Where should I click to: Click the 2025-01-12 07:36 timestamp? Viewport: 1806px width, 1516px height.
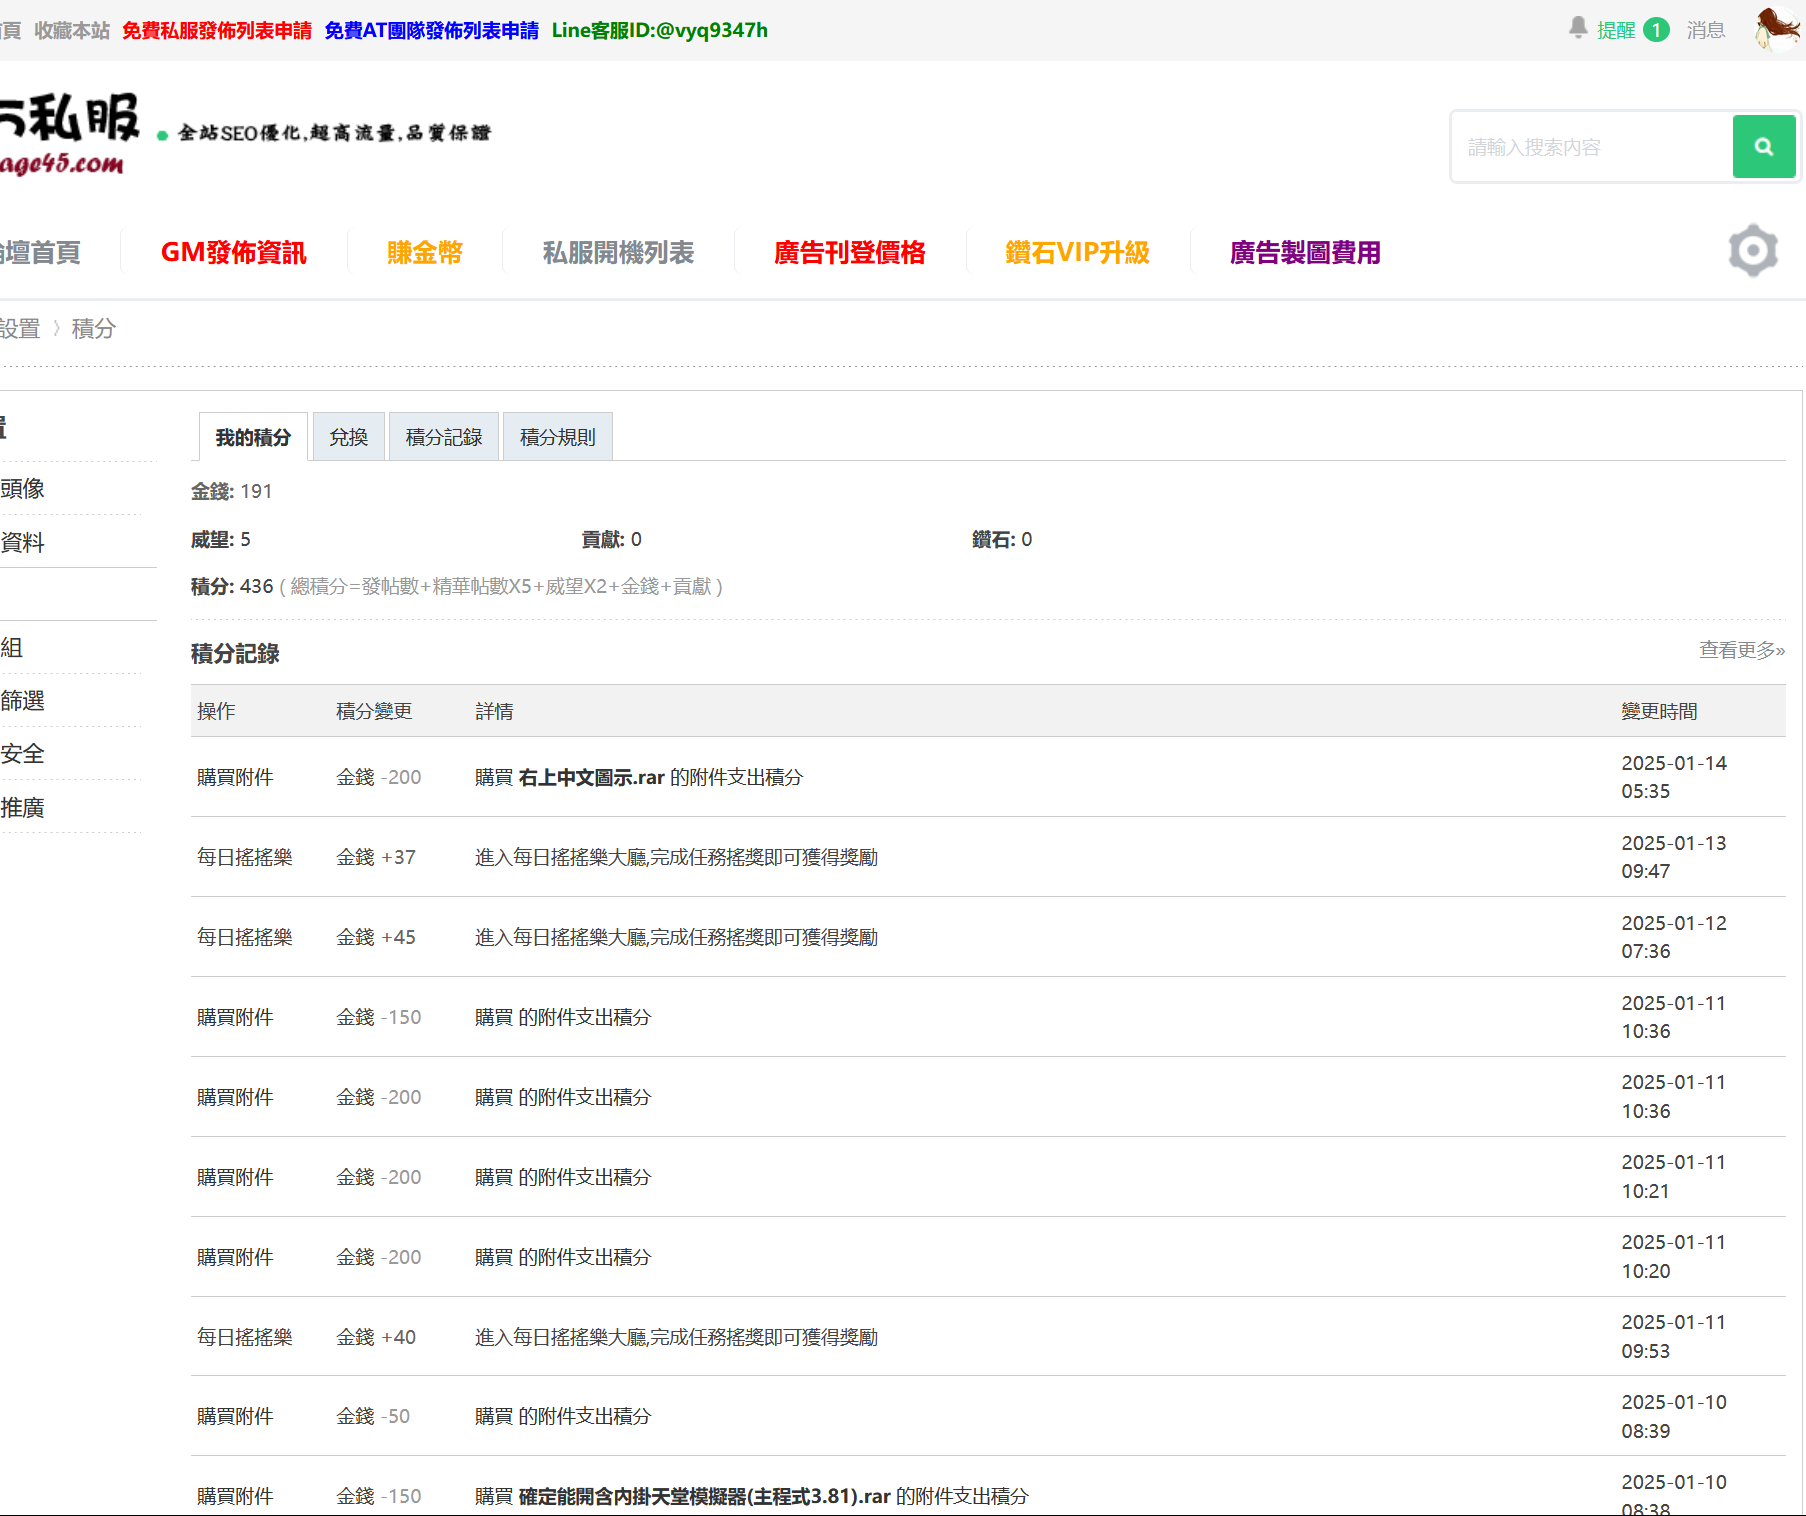[1674, 937]
